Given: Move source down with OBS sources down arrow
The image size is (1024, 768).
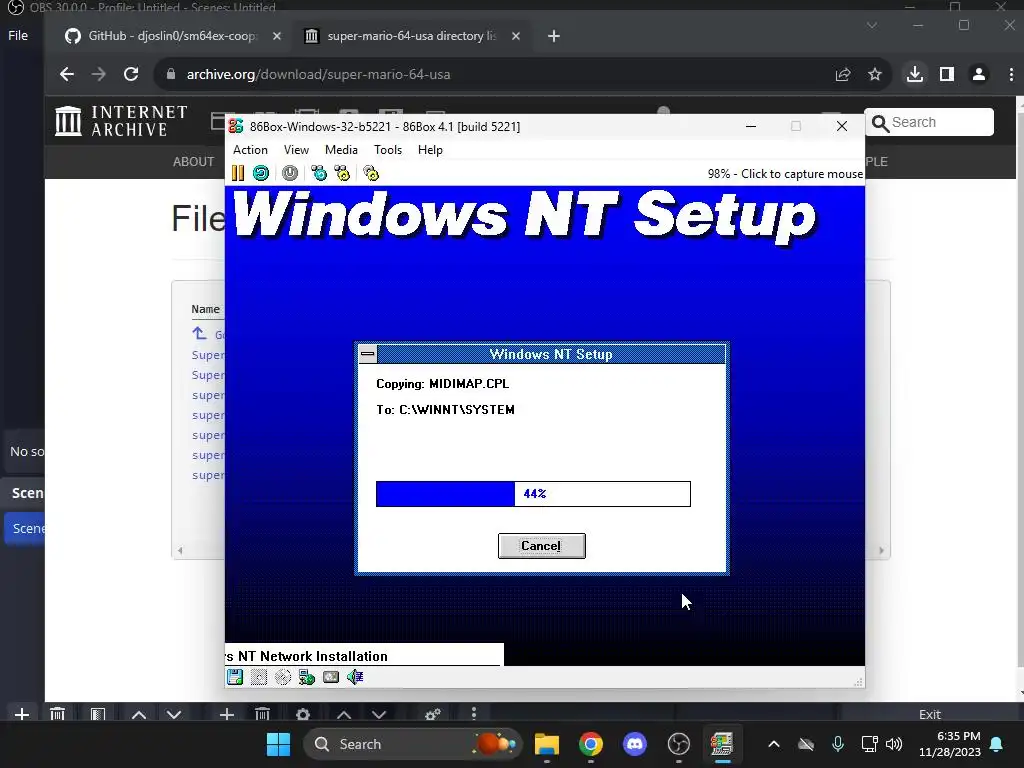Looking at the screenshot, I should click(379, 714).
